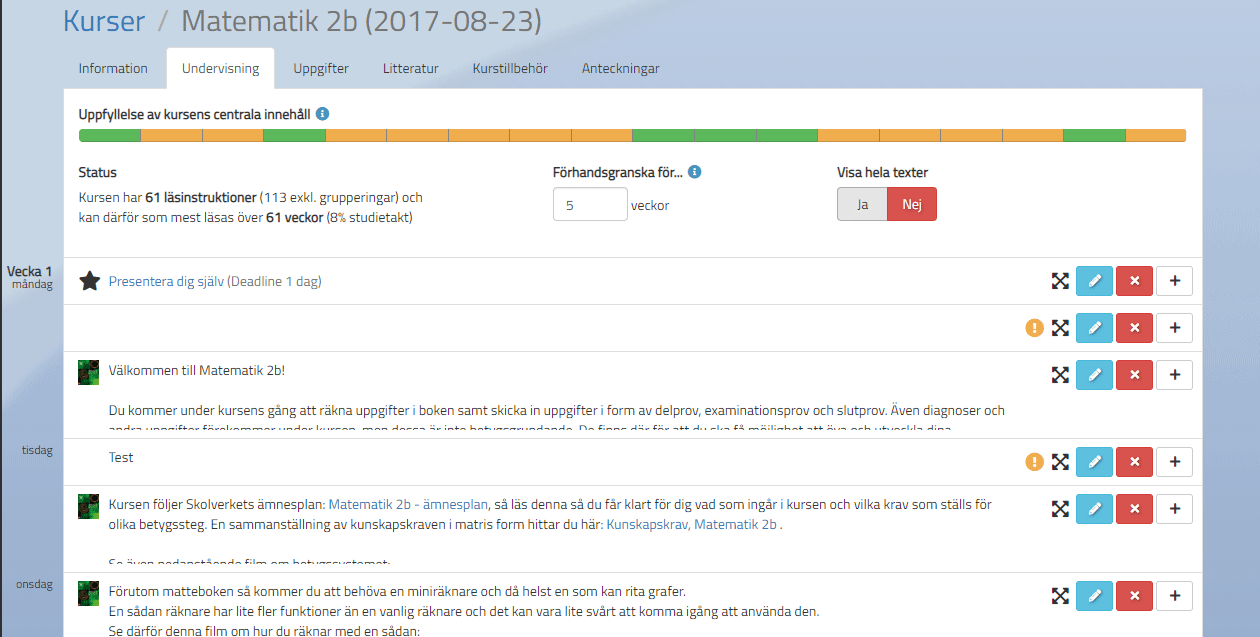Open the Litteratur tab

click(x=410, y=69)
